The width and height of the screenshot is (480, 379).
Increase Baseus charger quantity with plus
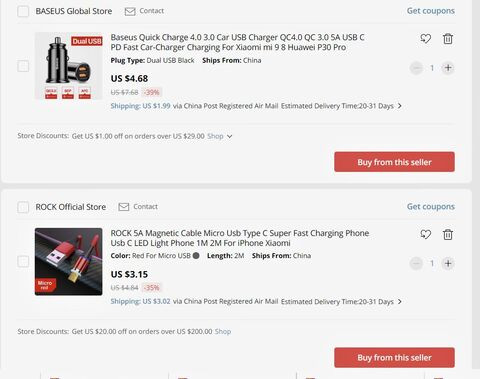click(448, 68)
